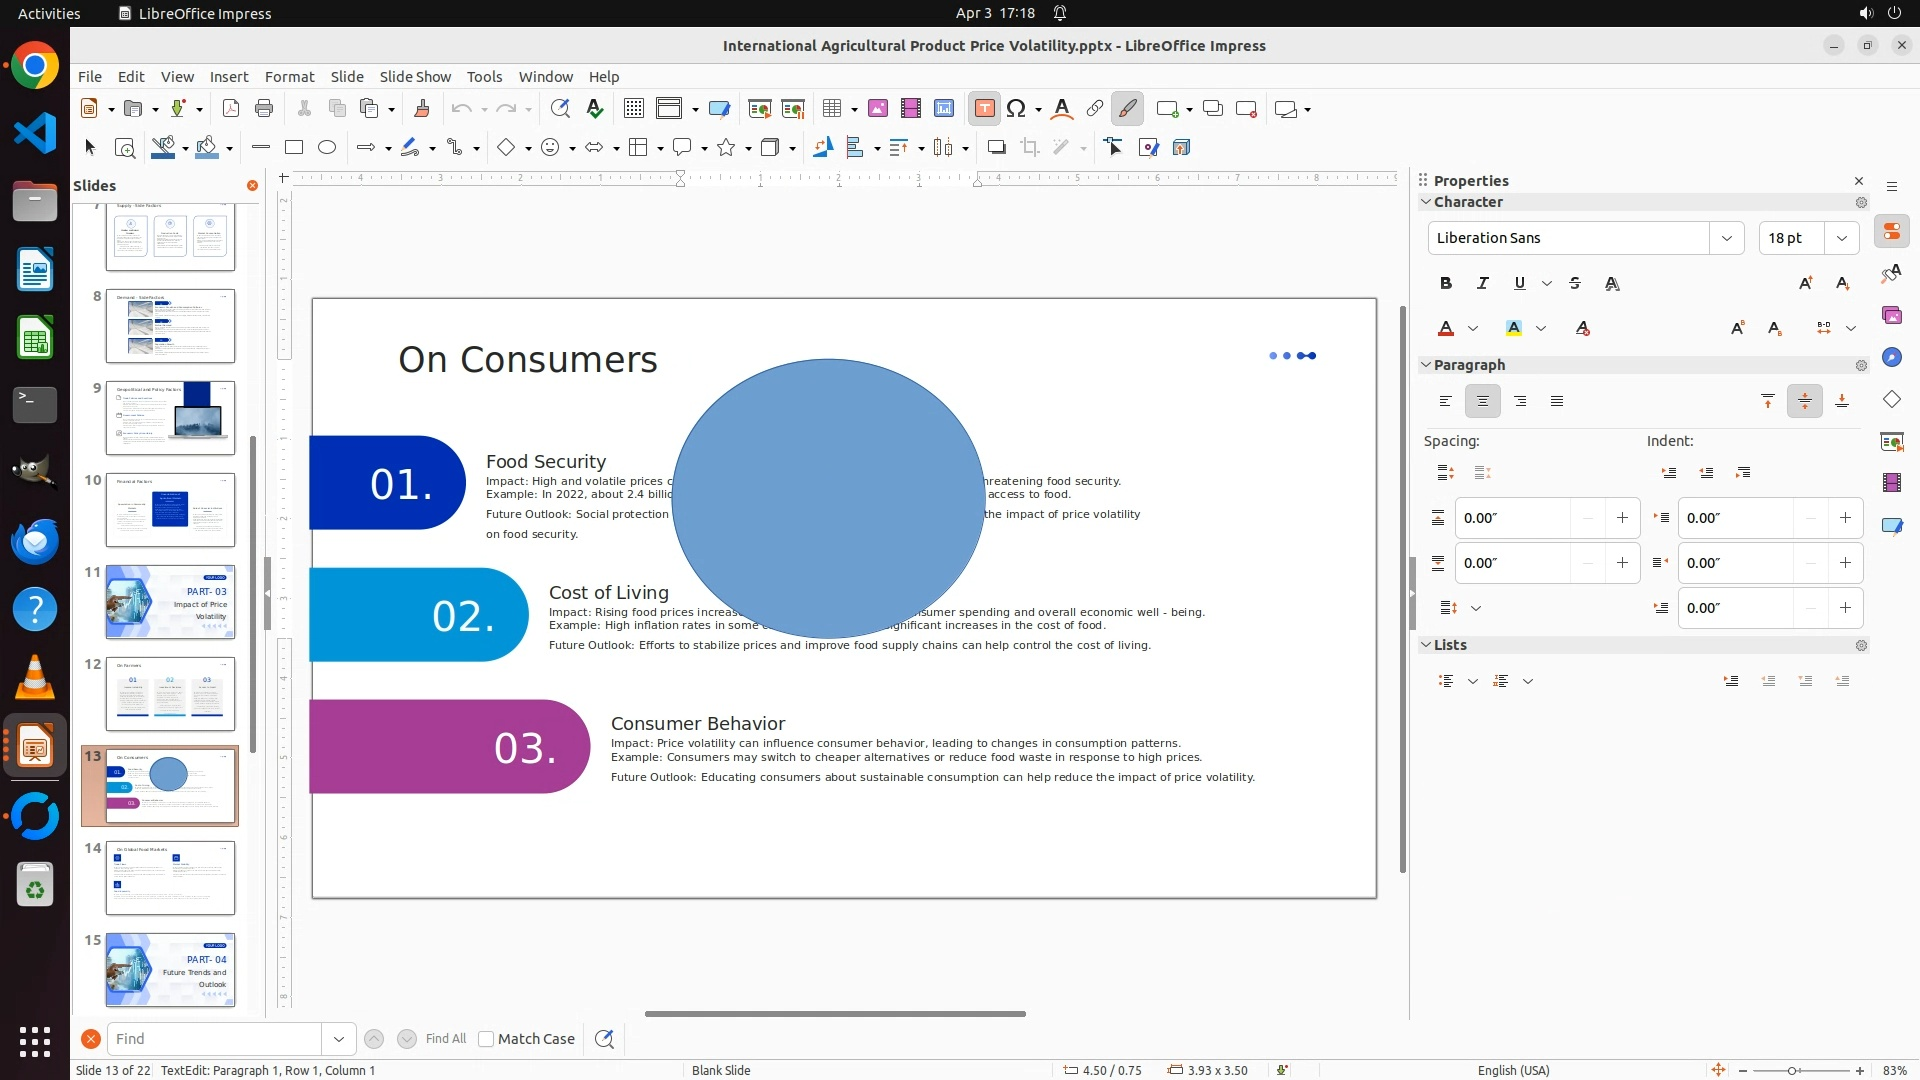Click the Find All button
The width and height of the screenshot is (1920, 1080).
(x=445, y=1039)
